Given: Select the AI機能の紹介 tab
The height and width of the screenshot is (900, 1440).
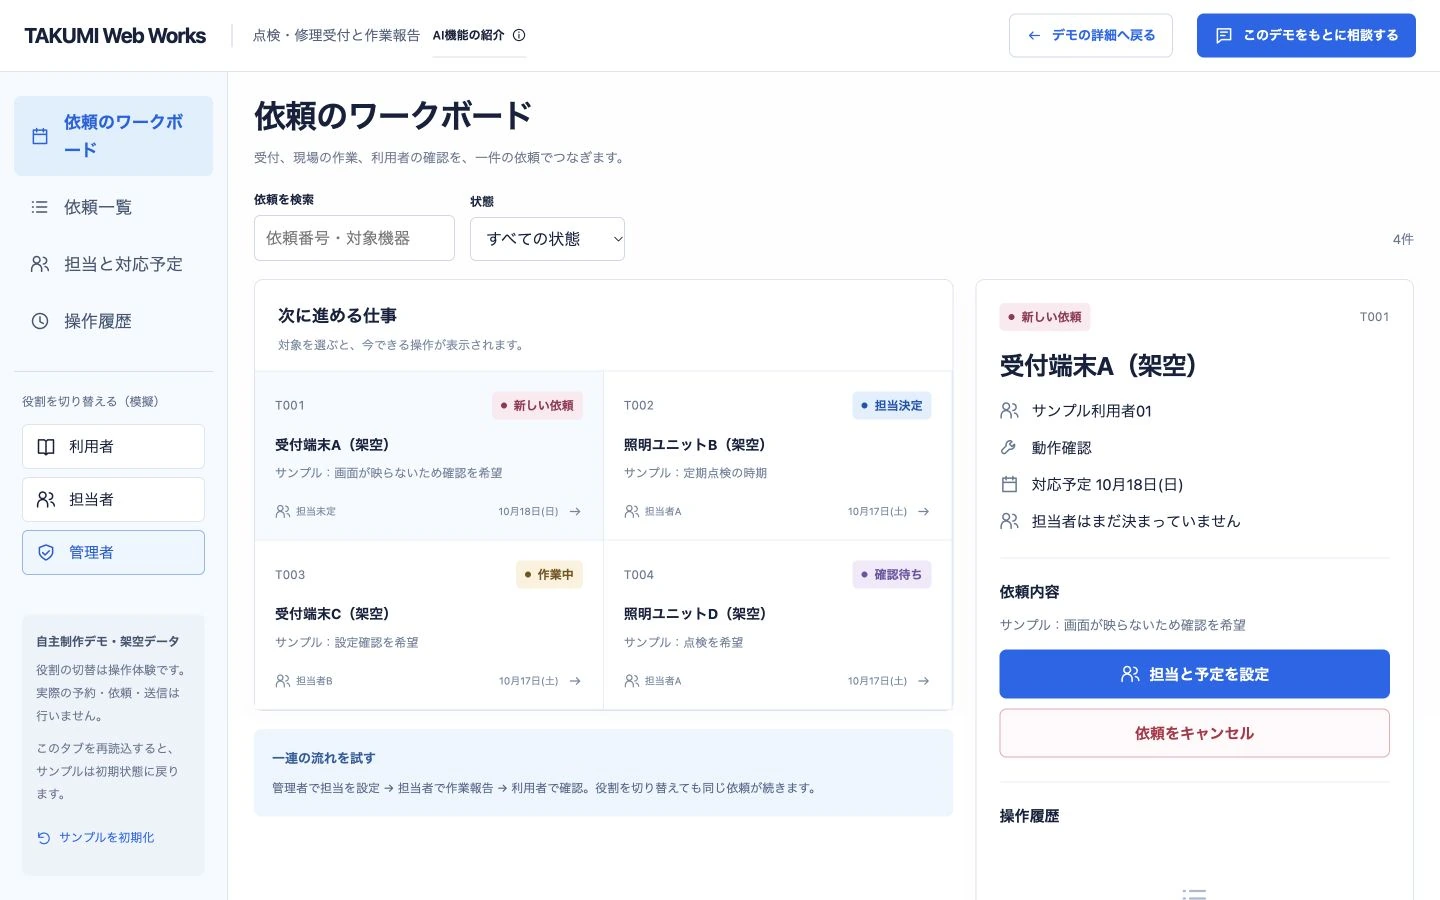Looking at the screenshot, I should [479, 35].
